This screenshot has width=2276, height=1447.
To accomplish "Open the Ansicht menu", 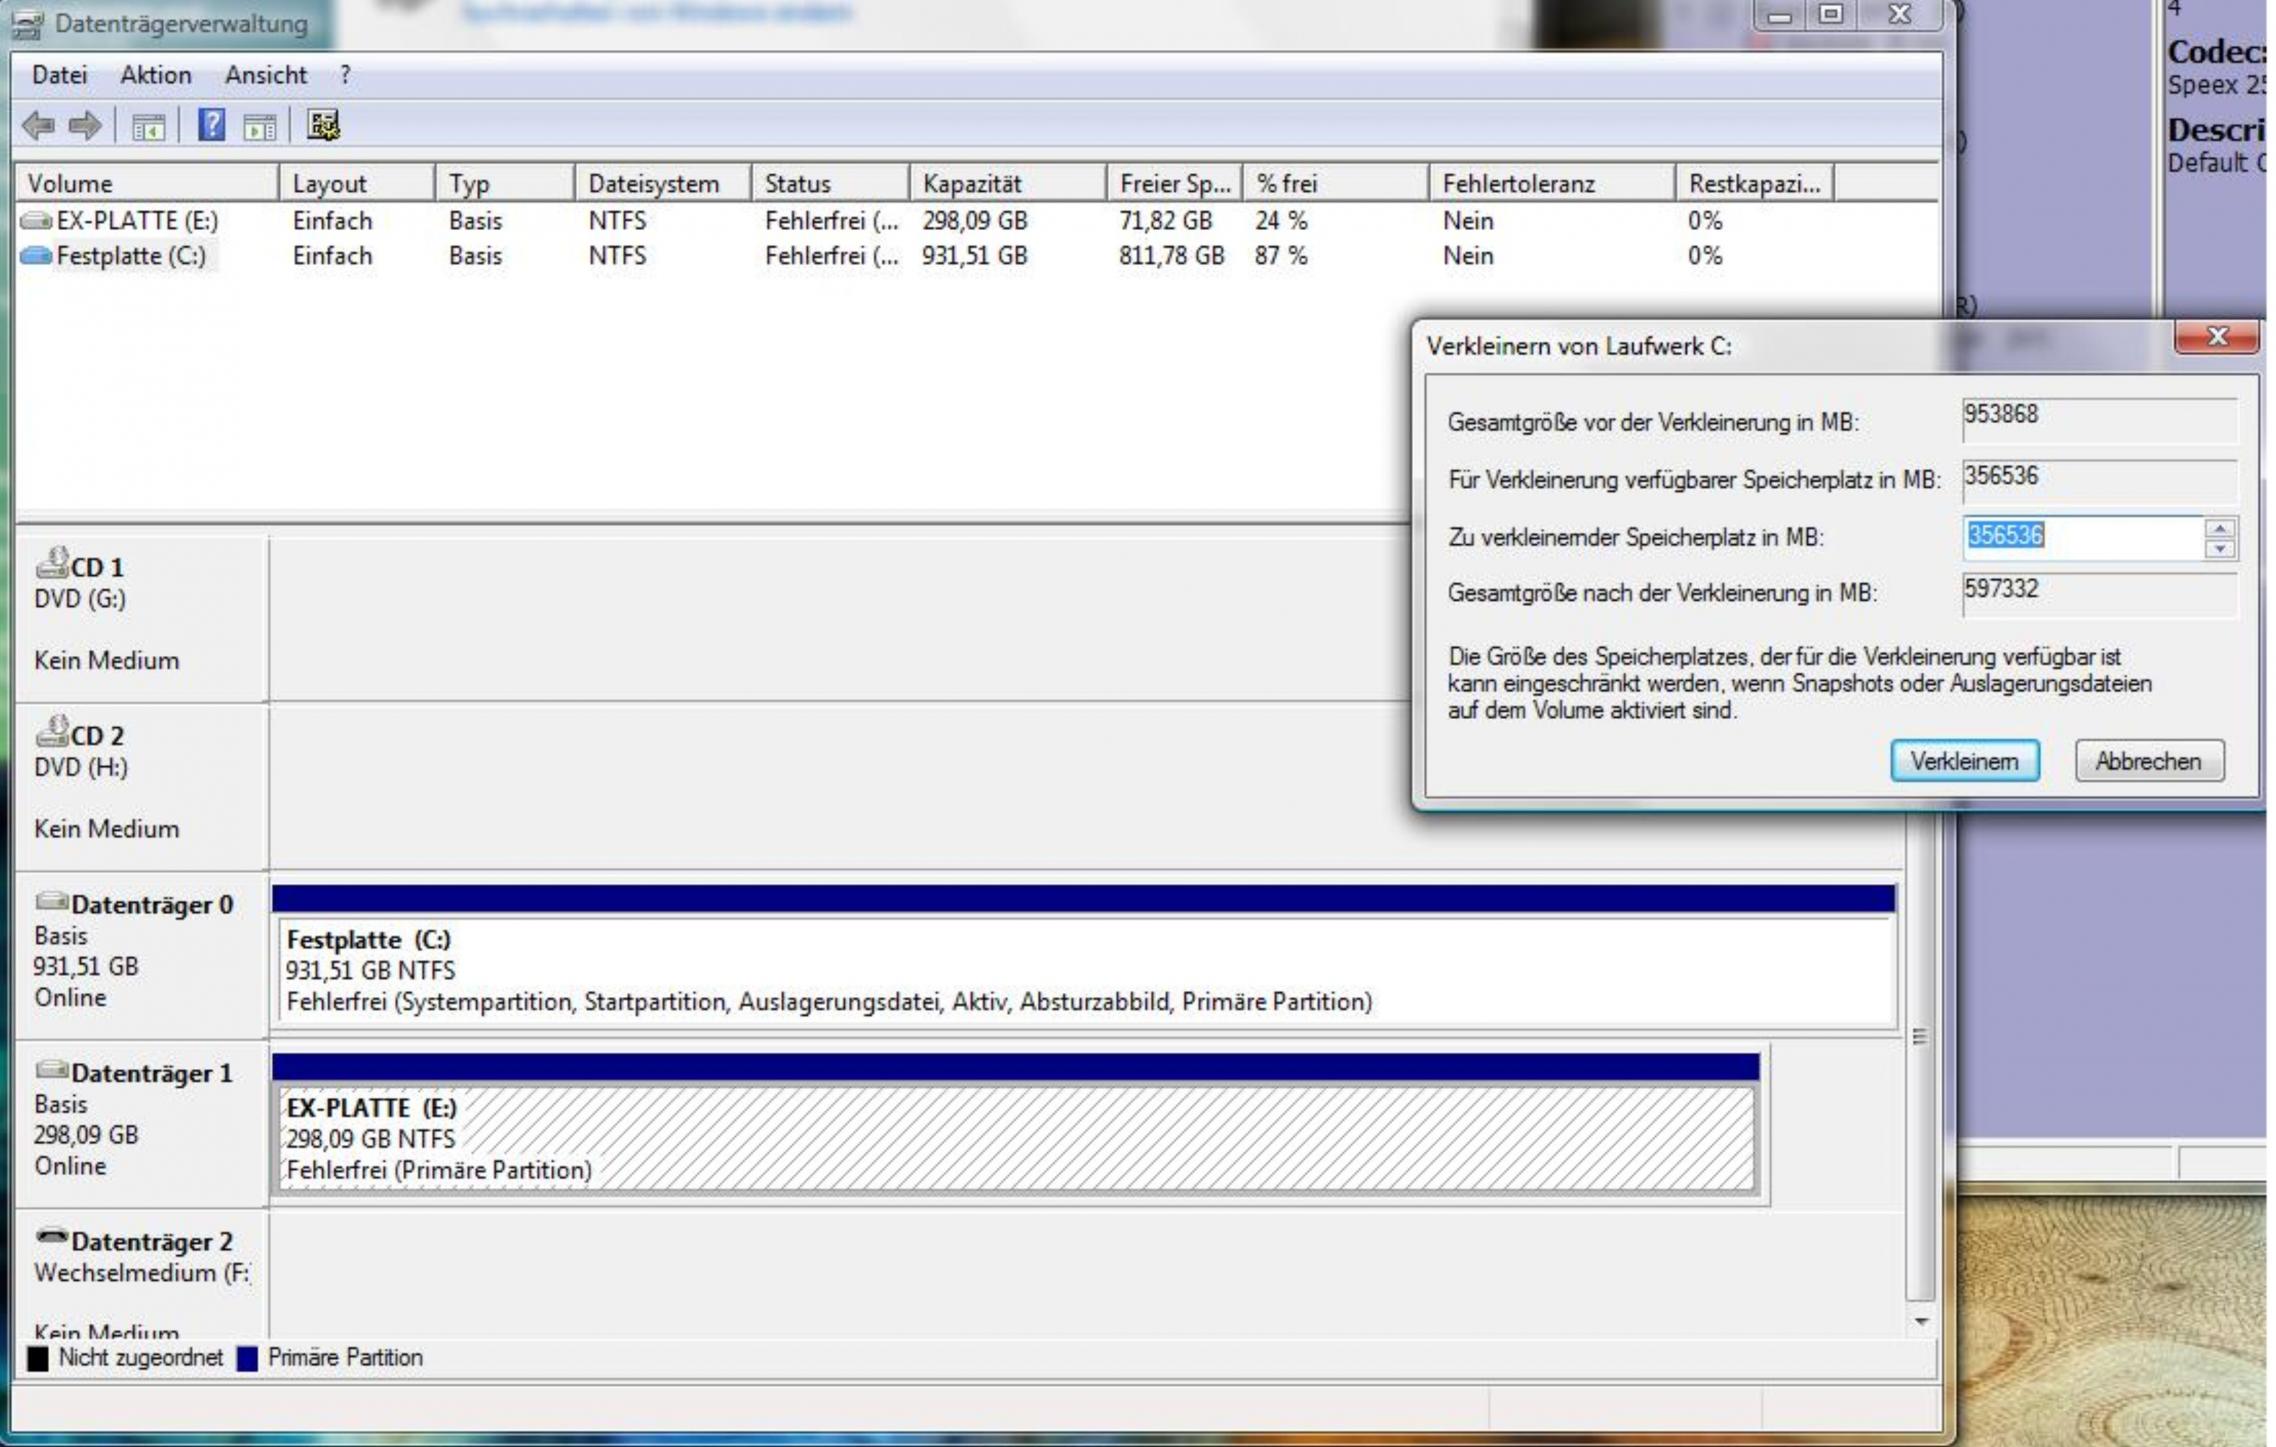I will pos(265,75).
